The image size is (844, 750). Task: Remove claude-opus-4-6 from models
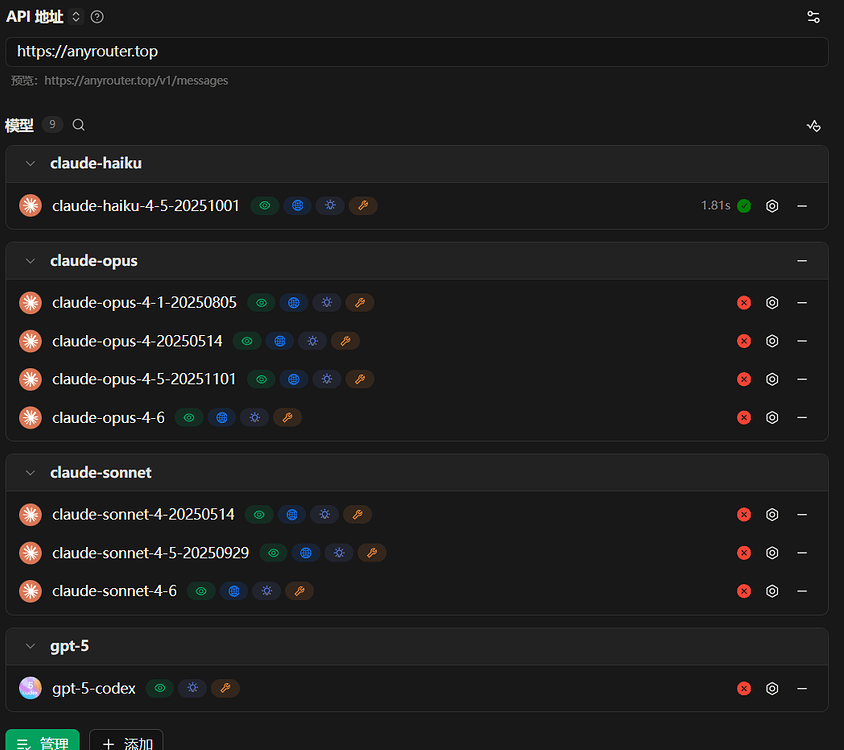802,418
